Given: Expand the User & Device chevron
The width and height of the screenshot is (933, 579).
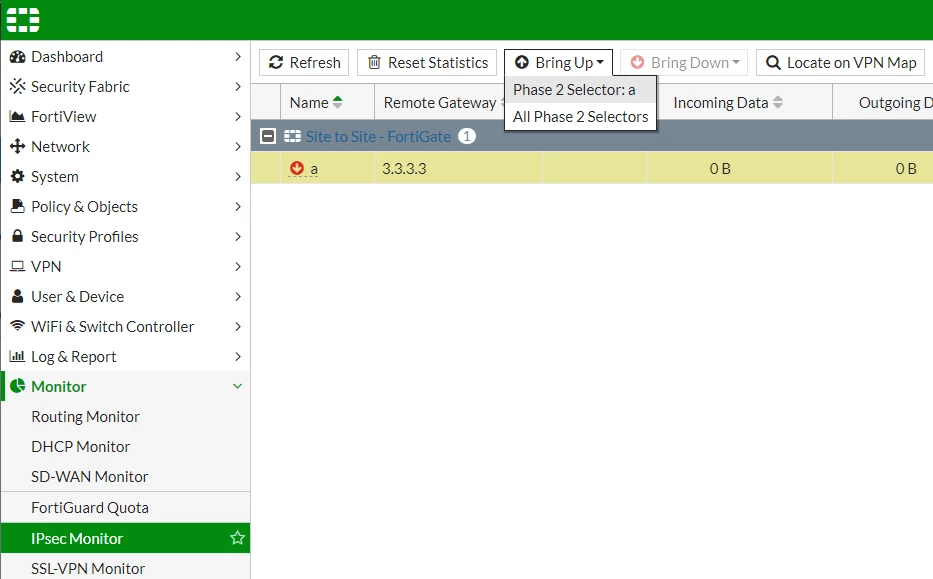Looking at the screenshot, I should pyautogui.click(x=238, y=296).
